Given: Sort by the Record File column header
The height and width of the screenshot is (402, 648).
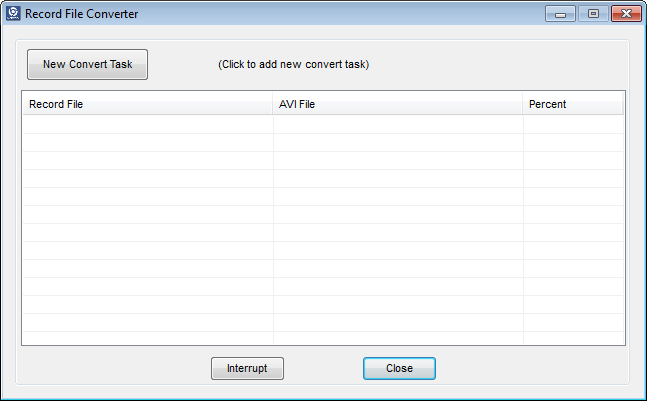Looking at the screenshot, I should pyautogui.click(x=148, y=104).
